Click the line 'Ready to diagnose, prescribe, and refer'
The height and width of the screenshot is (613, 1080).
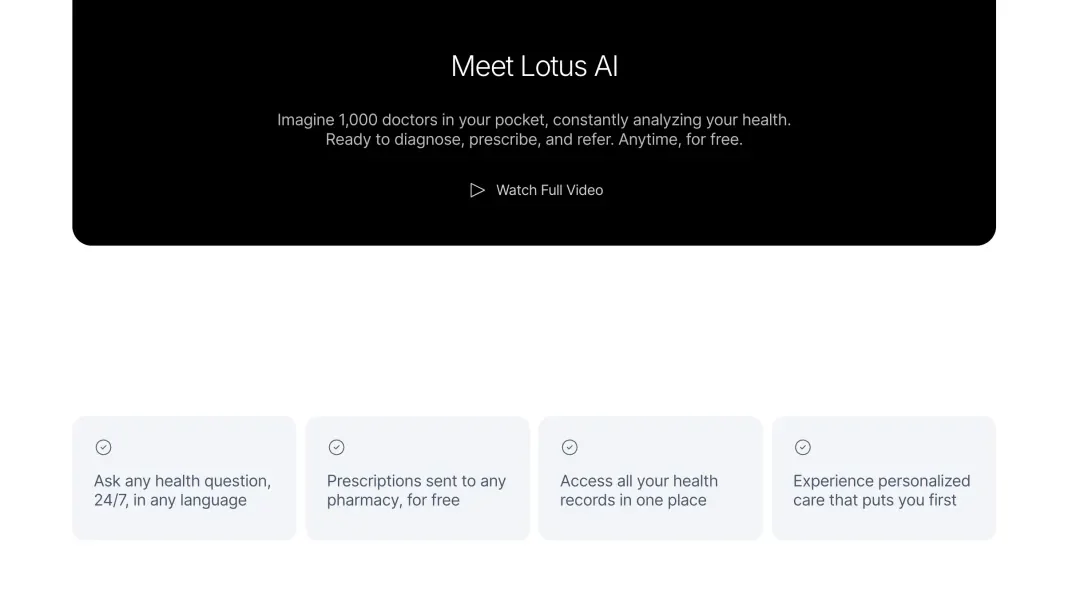pos(534,139)
